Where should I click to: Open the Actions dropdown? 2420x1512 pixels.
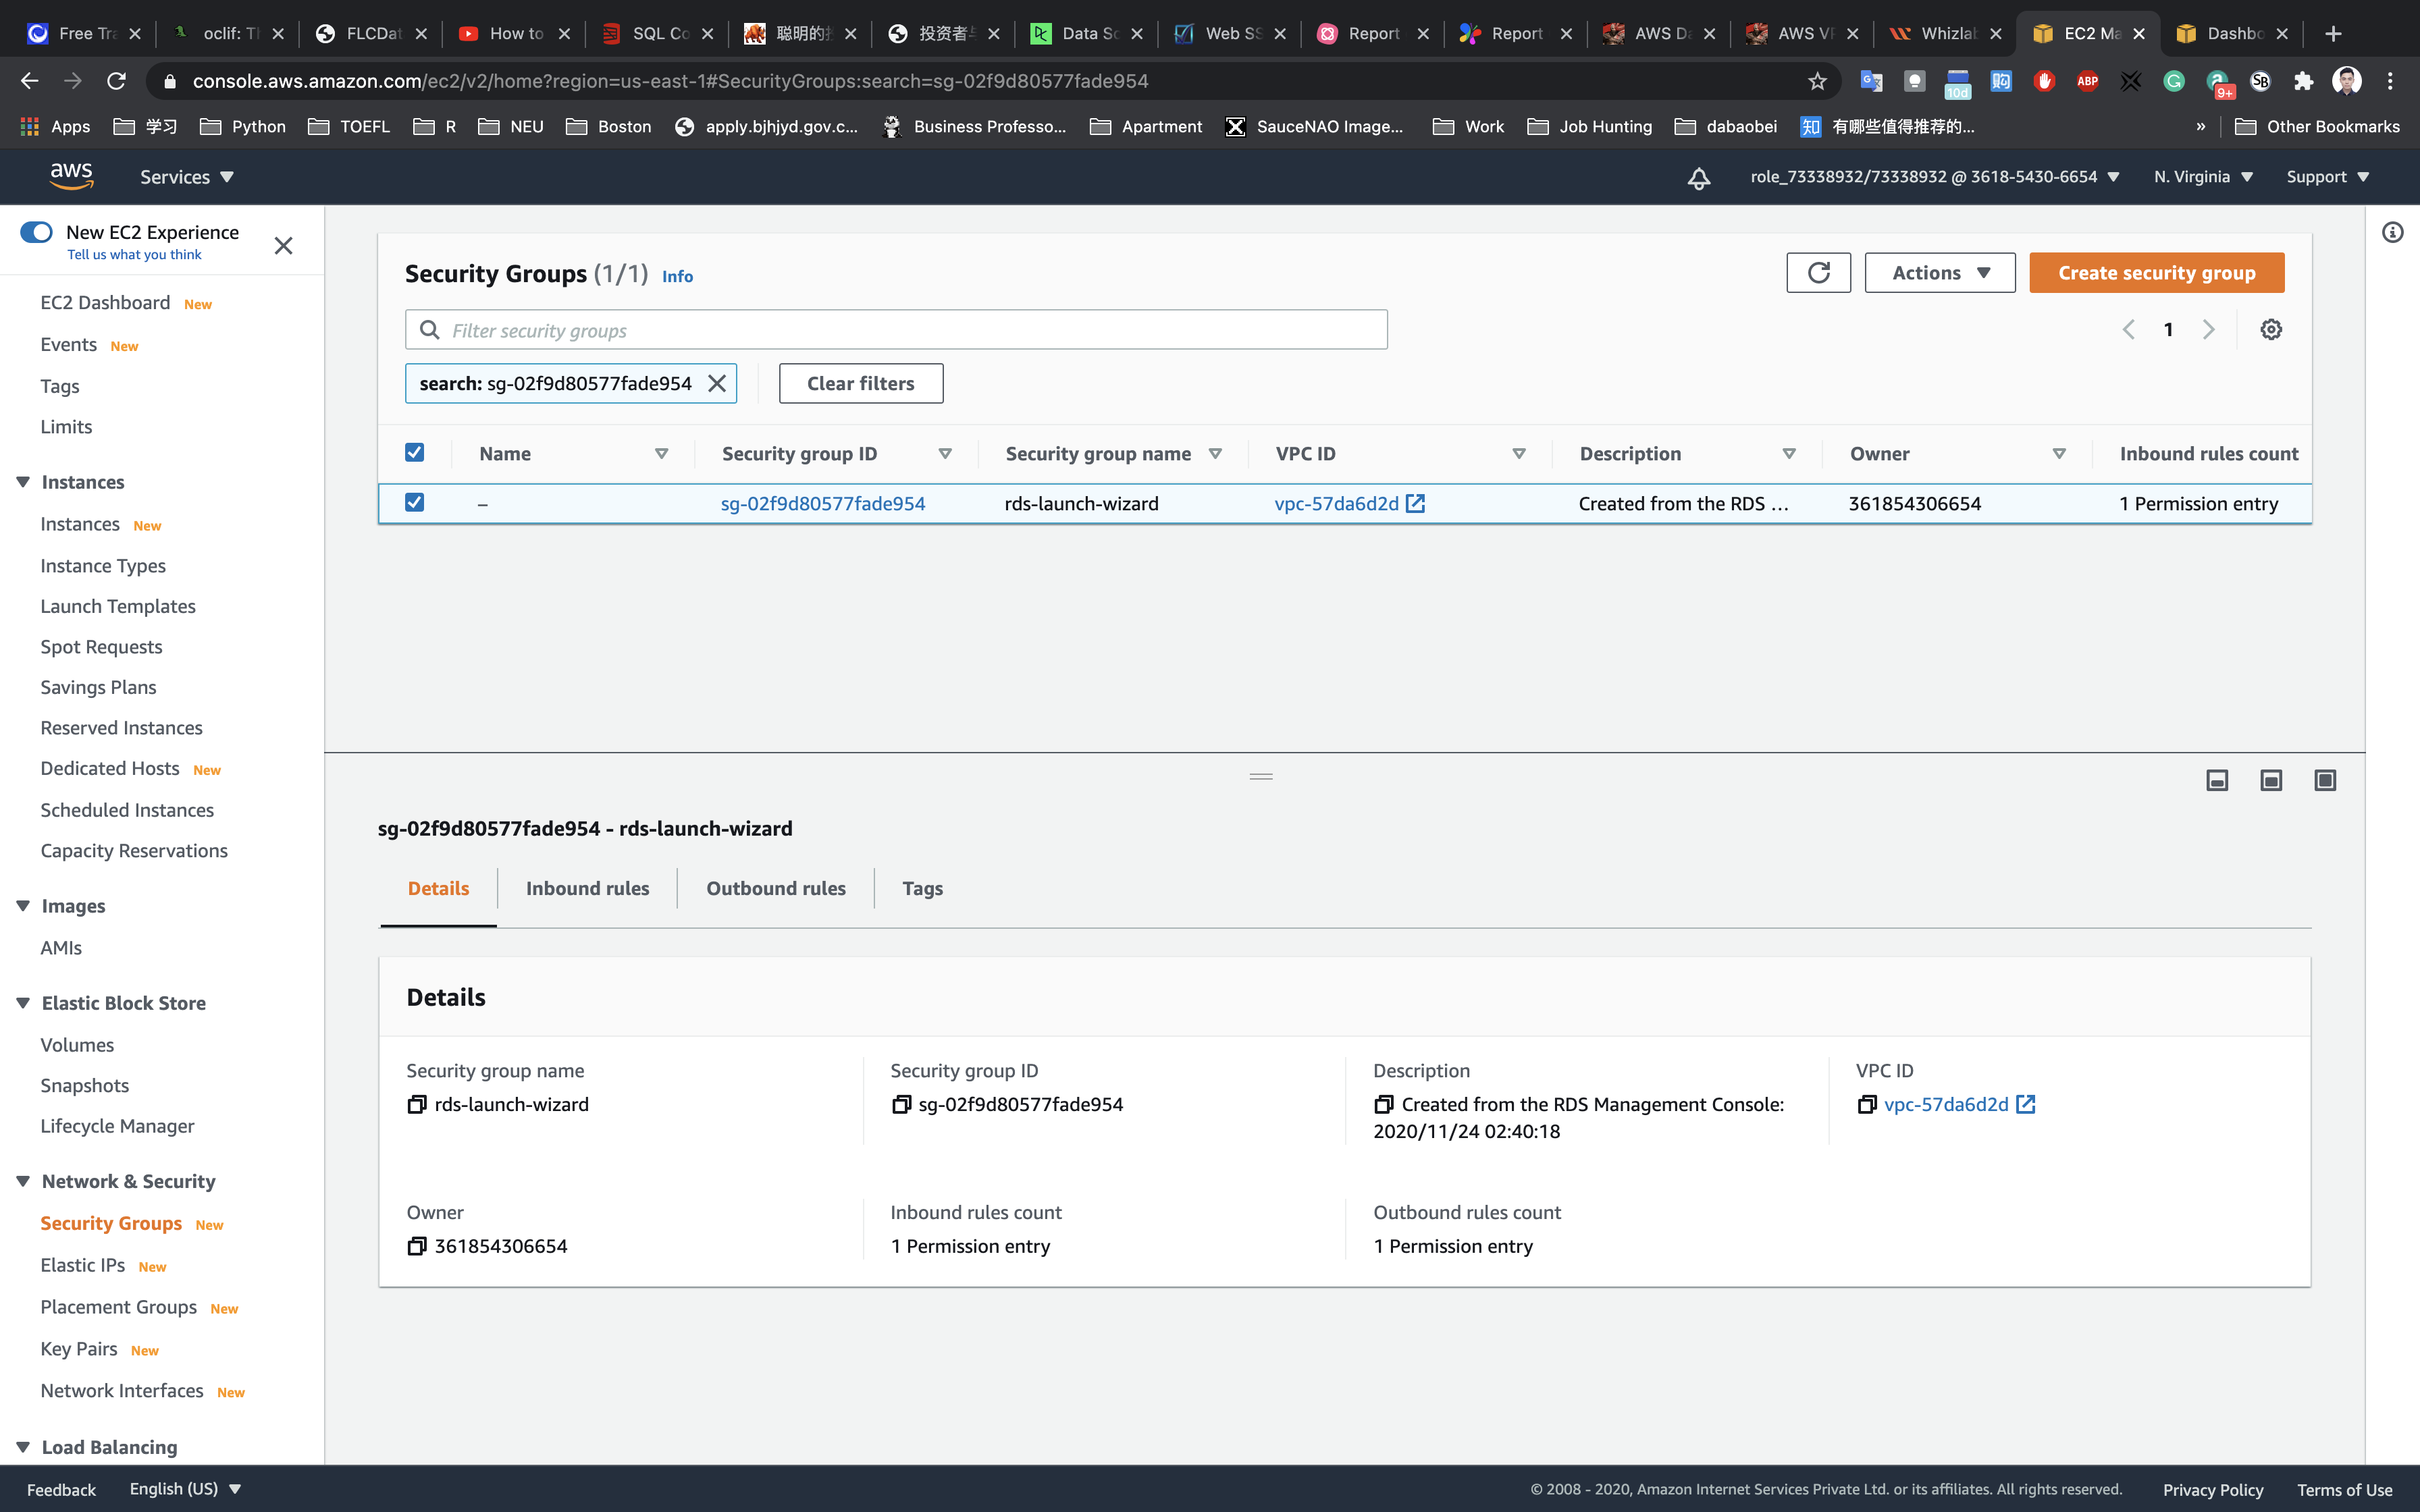tap(1939, 273)
